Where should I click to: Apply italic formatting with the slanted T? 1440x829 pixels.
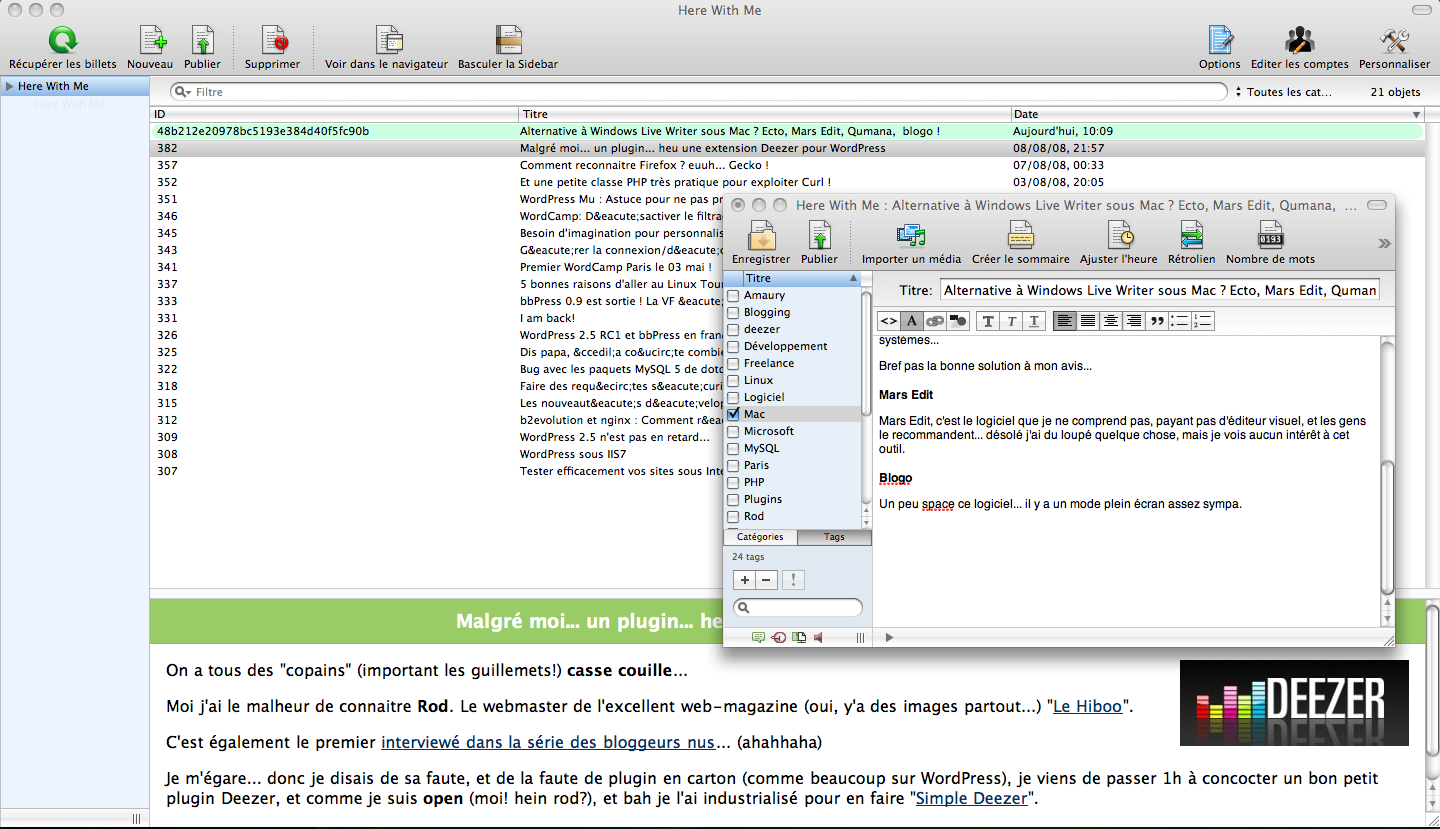(1011, 321)
